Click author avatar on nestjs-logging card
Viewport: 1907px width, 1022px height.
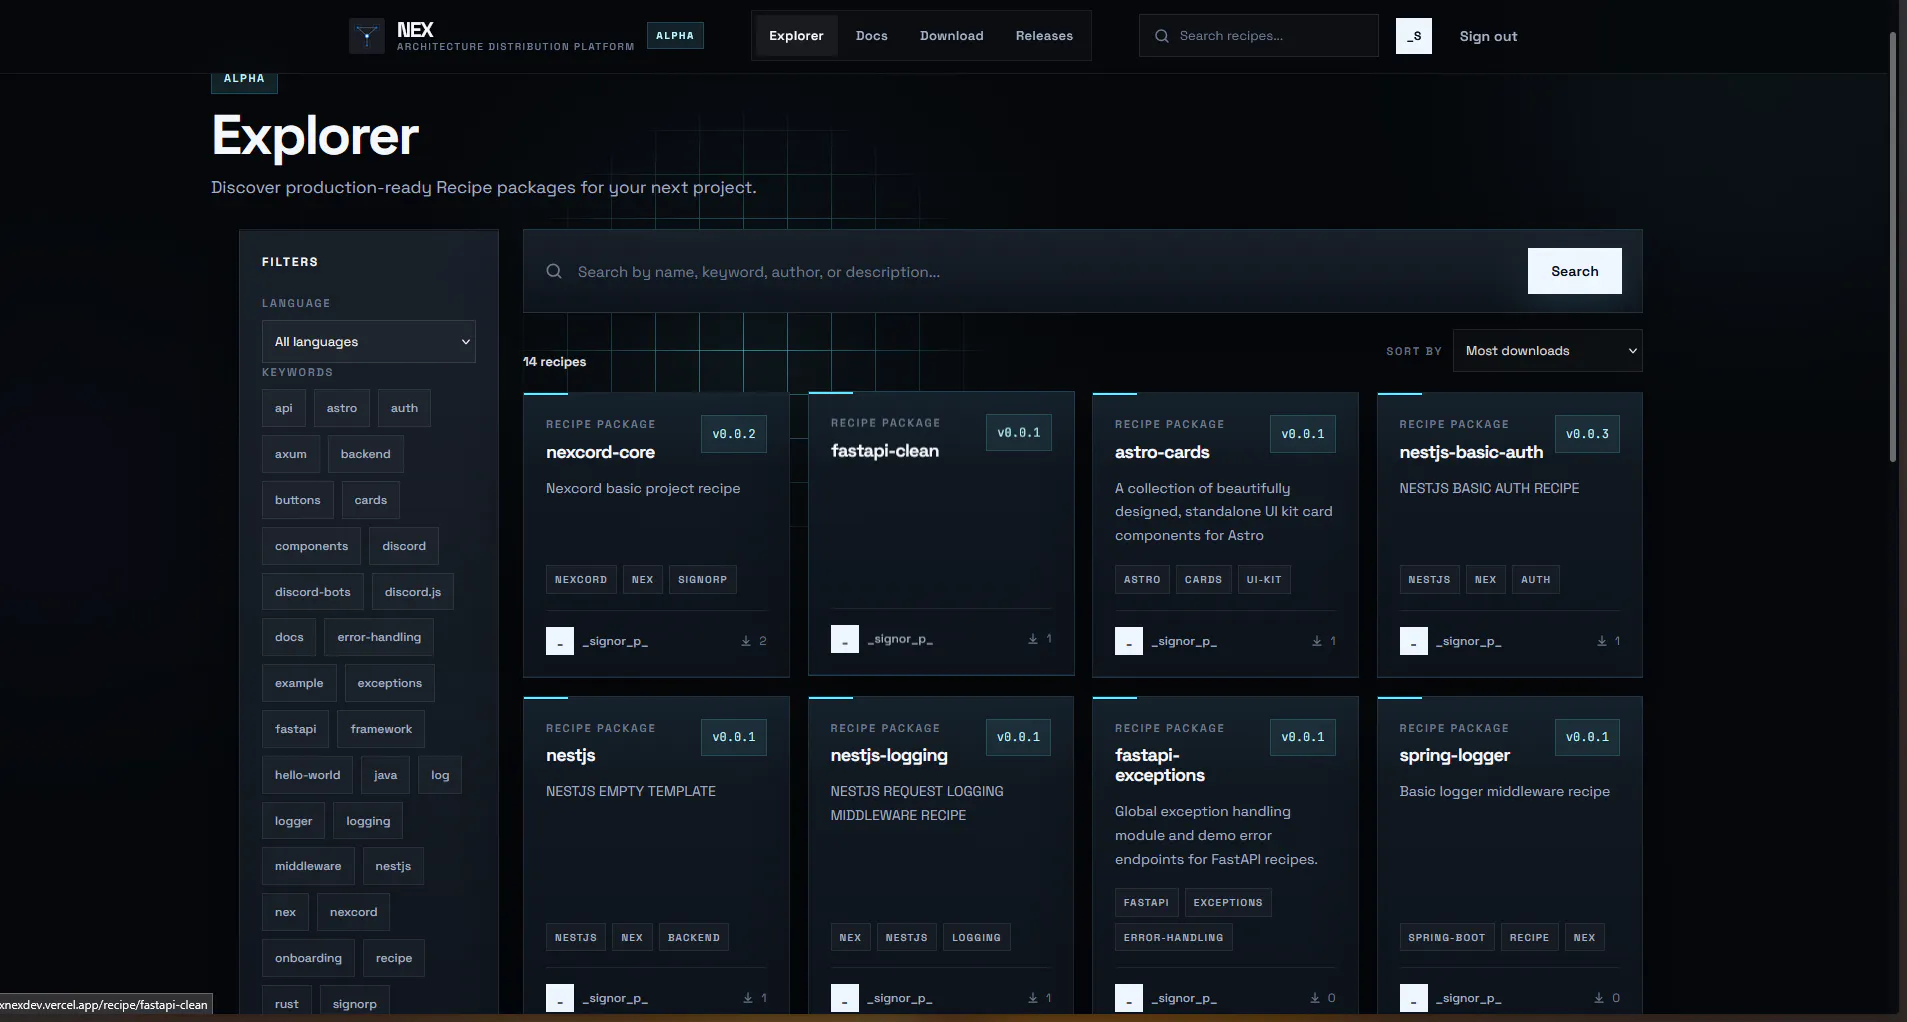[845, 998]
